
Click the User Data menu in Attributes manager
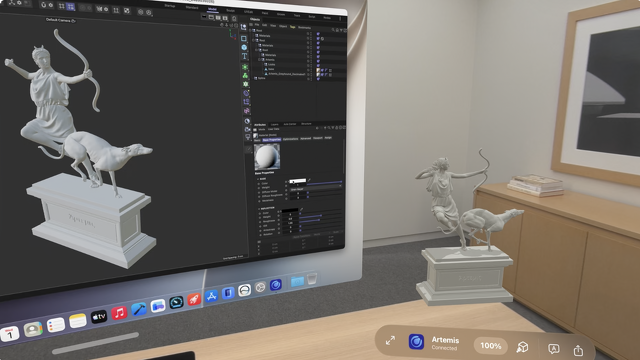coord(273,129)
